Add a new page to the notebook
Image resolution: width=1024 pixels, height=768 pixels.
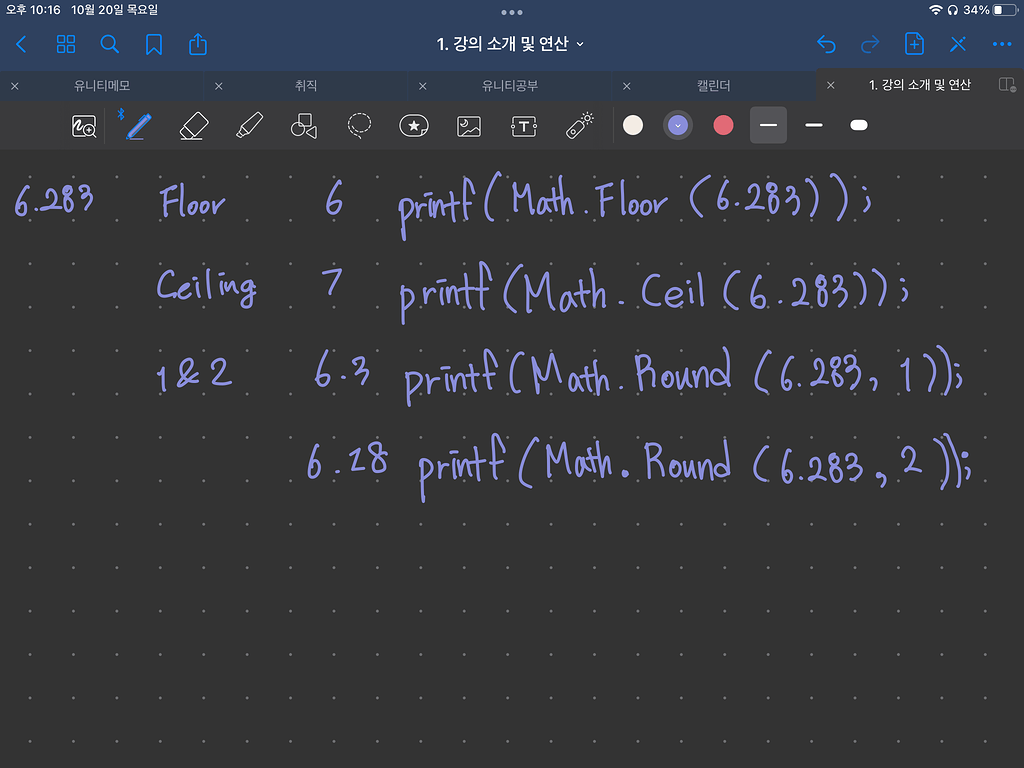point(914,44)
